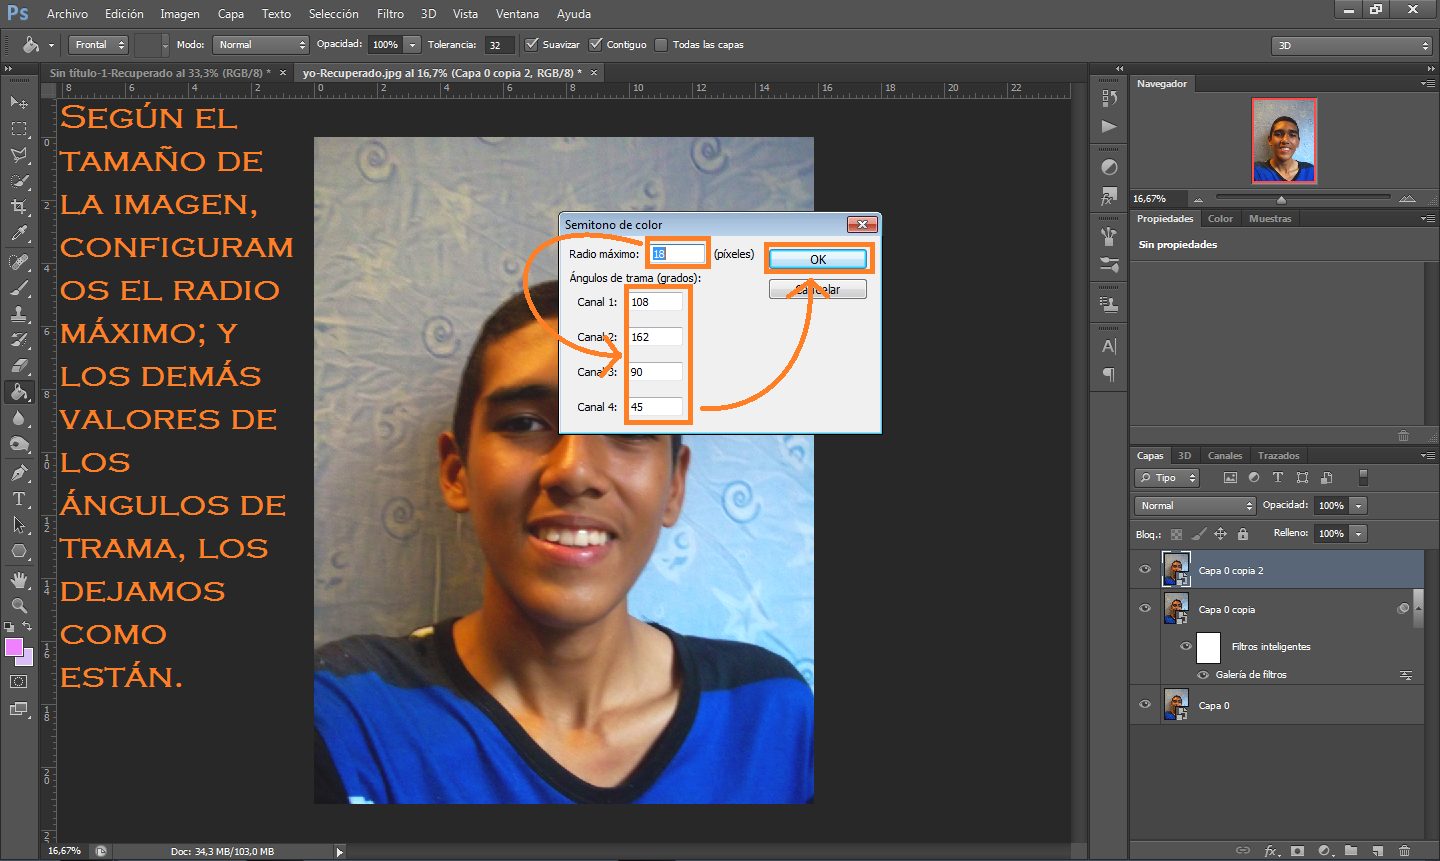
Task: Select the Crop tool
Action: click(19, 207)
